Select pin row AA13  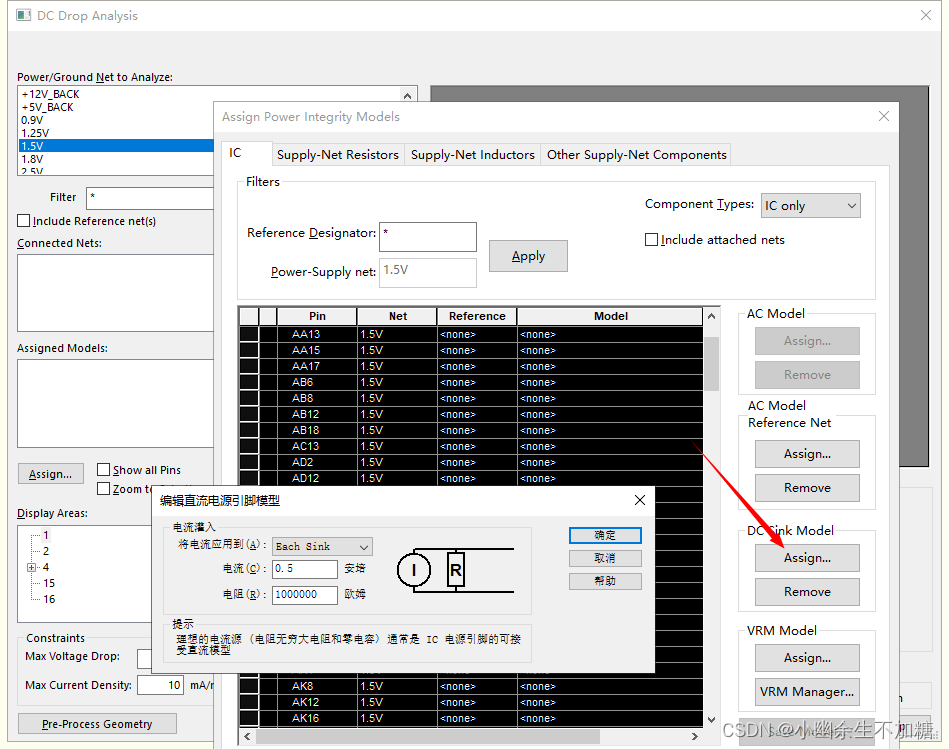tap(471, 334)
